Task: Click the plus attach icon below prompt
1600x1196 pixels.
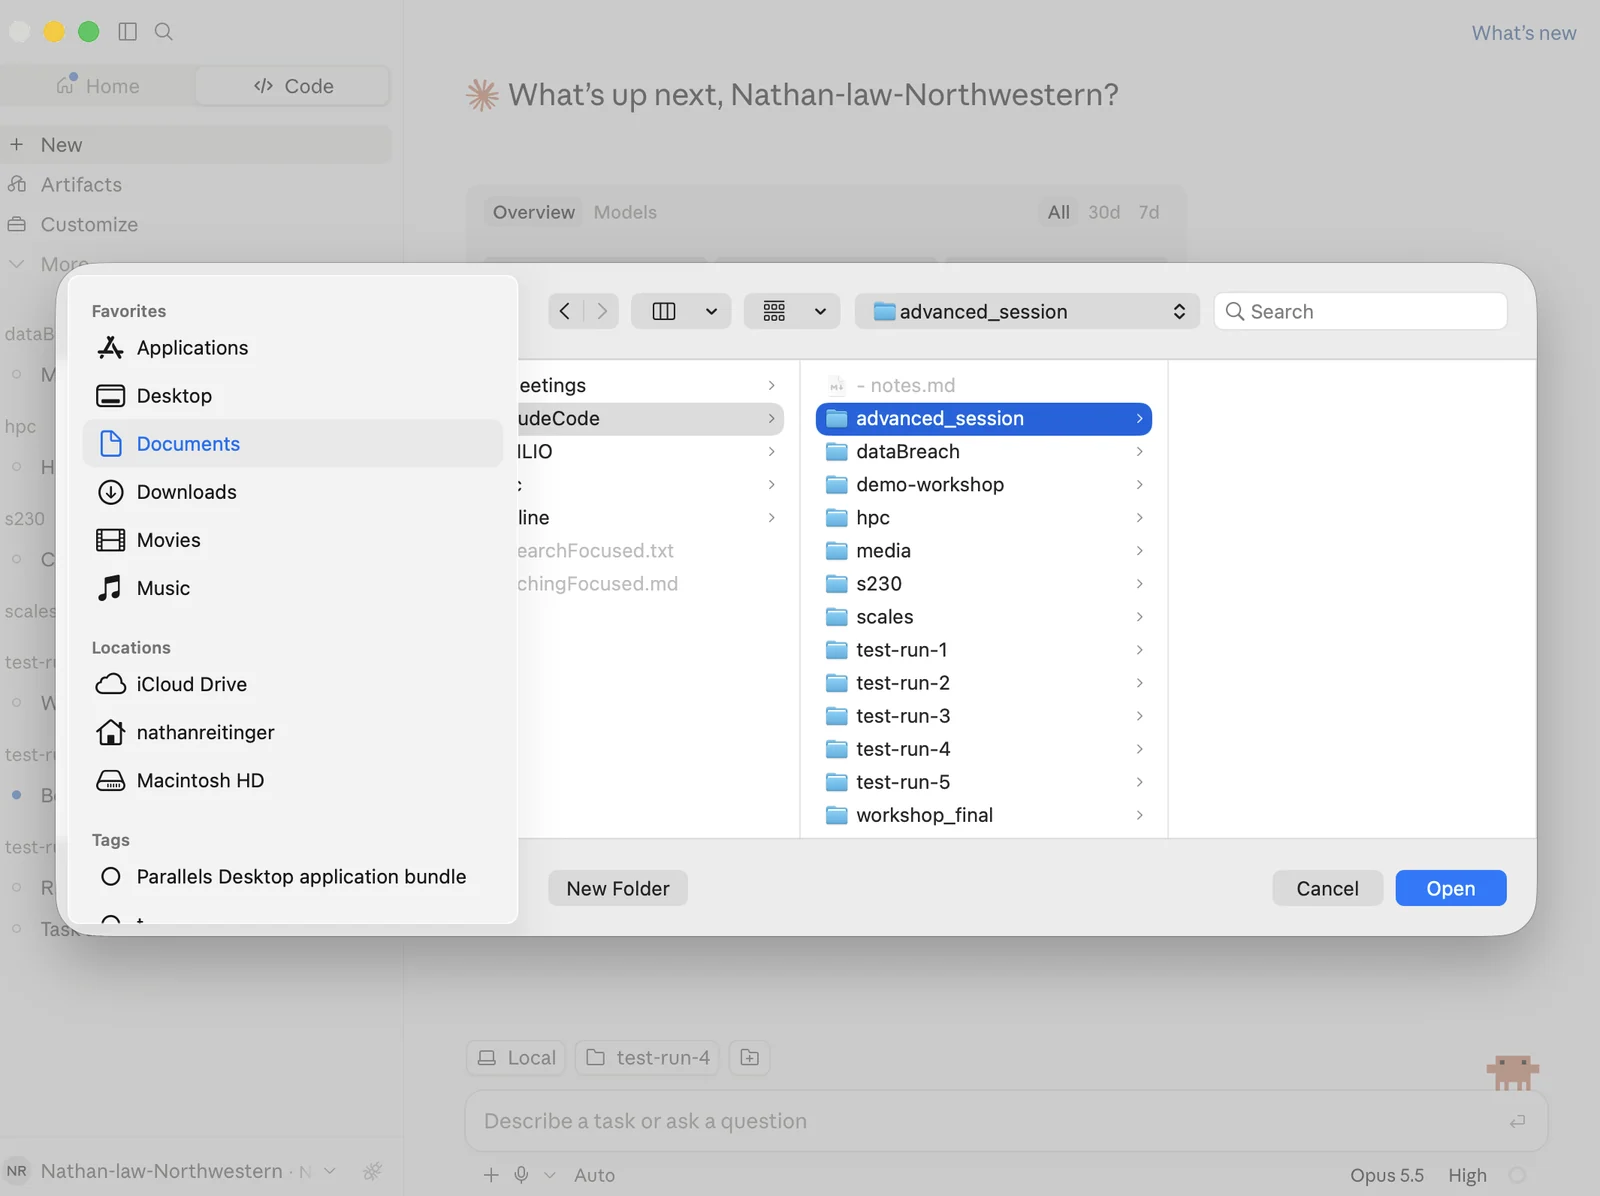Action: (x=491, y=1175)
